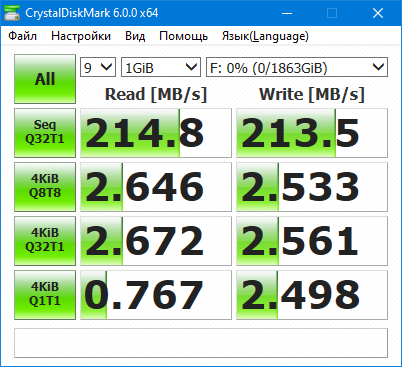Expand the 1GiB test size dropdown

click(x=161, y=67)
